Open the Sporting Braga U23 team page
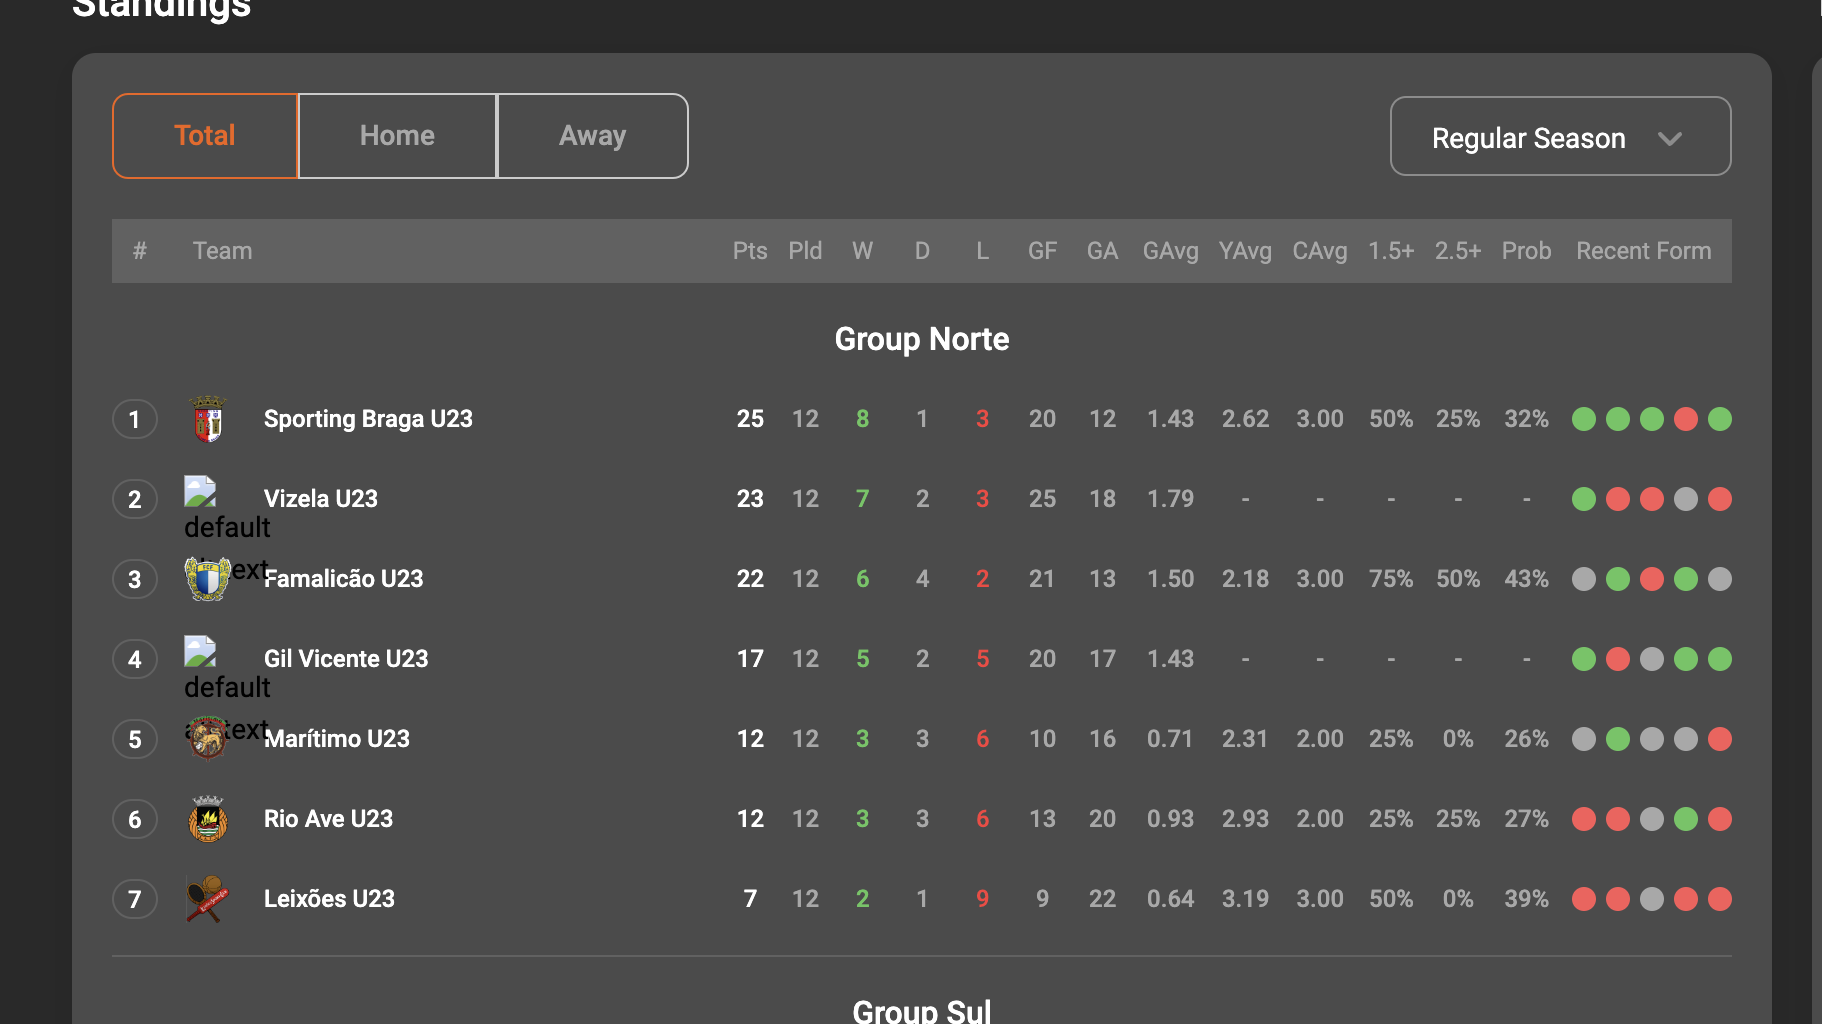This screenshot has width=1822, height=1024. click(368, 418)
